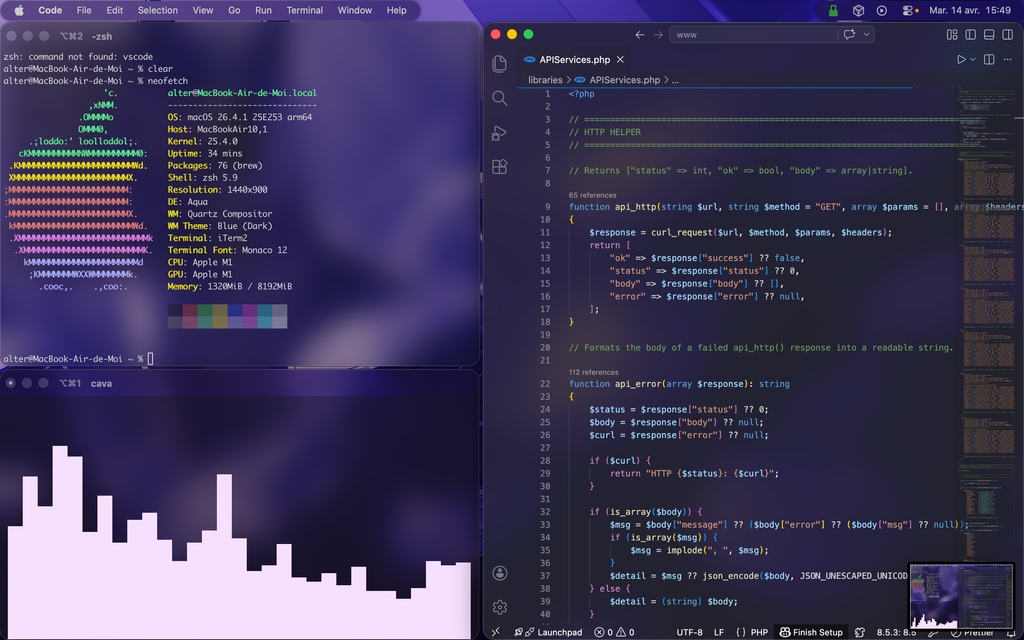
Task: Split the editor to the right
Action: pyautogui.click(x=989, y=59)
